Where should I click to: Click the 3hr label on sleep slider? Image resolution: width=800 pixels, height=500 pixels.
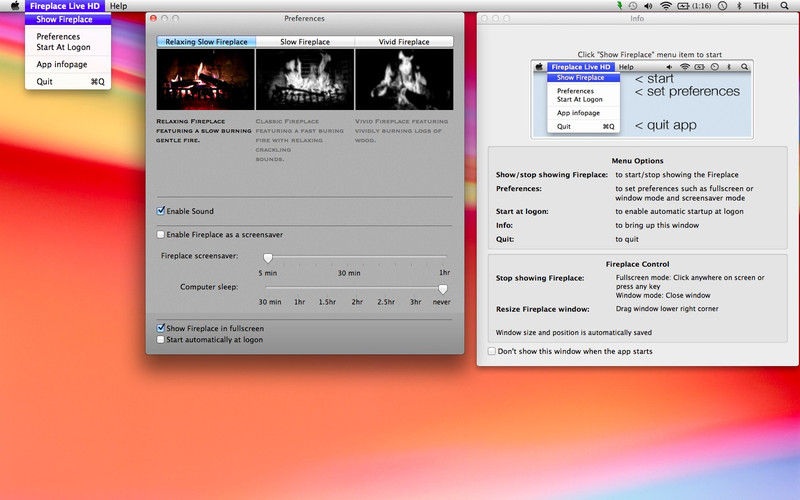[x=416, y=302]
